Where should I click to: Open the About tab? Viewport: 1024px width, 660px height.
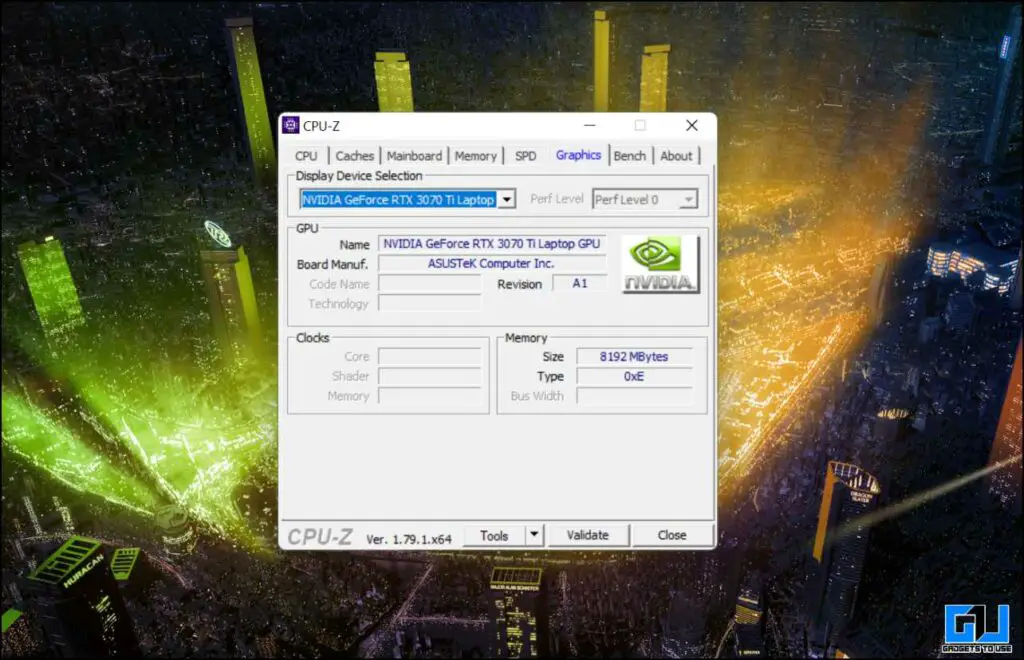(676, 156)
